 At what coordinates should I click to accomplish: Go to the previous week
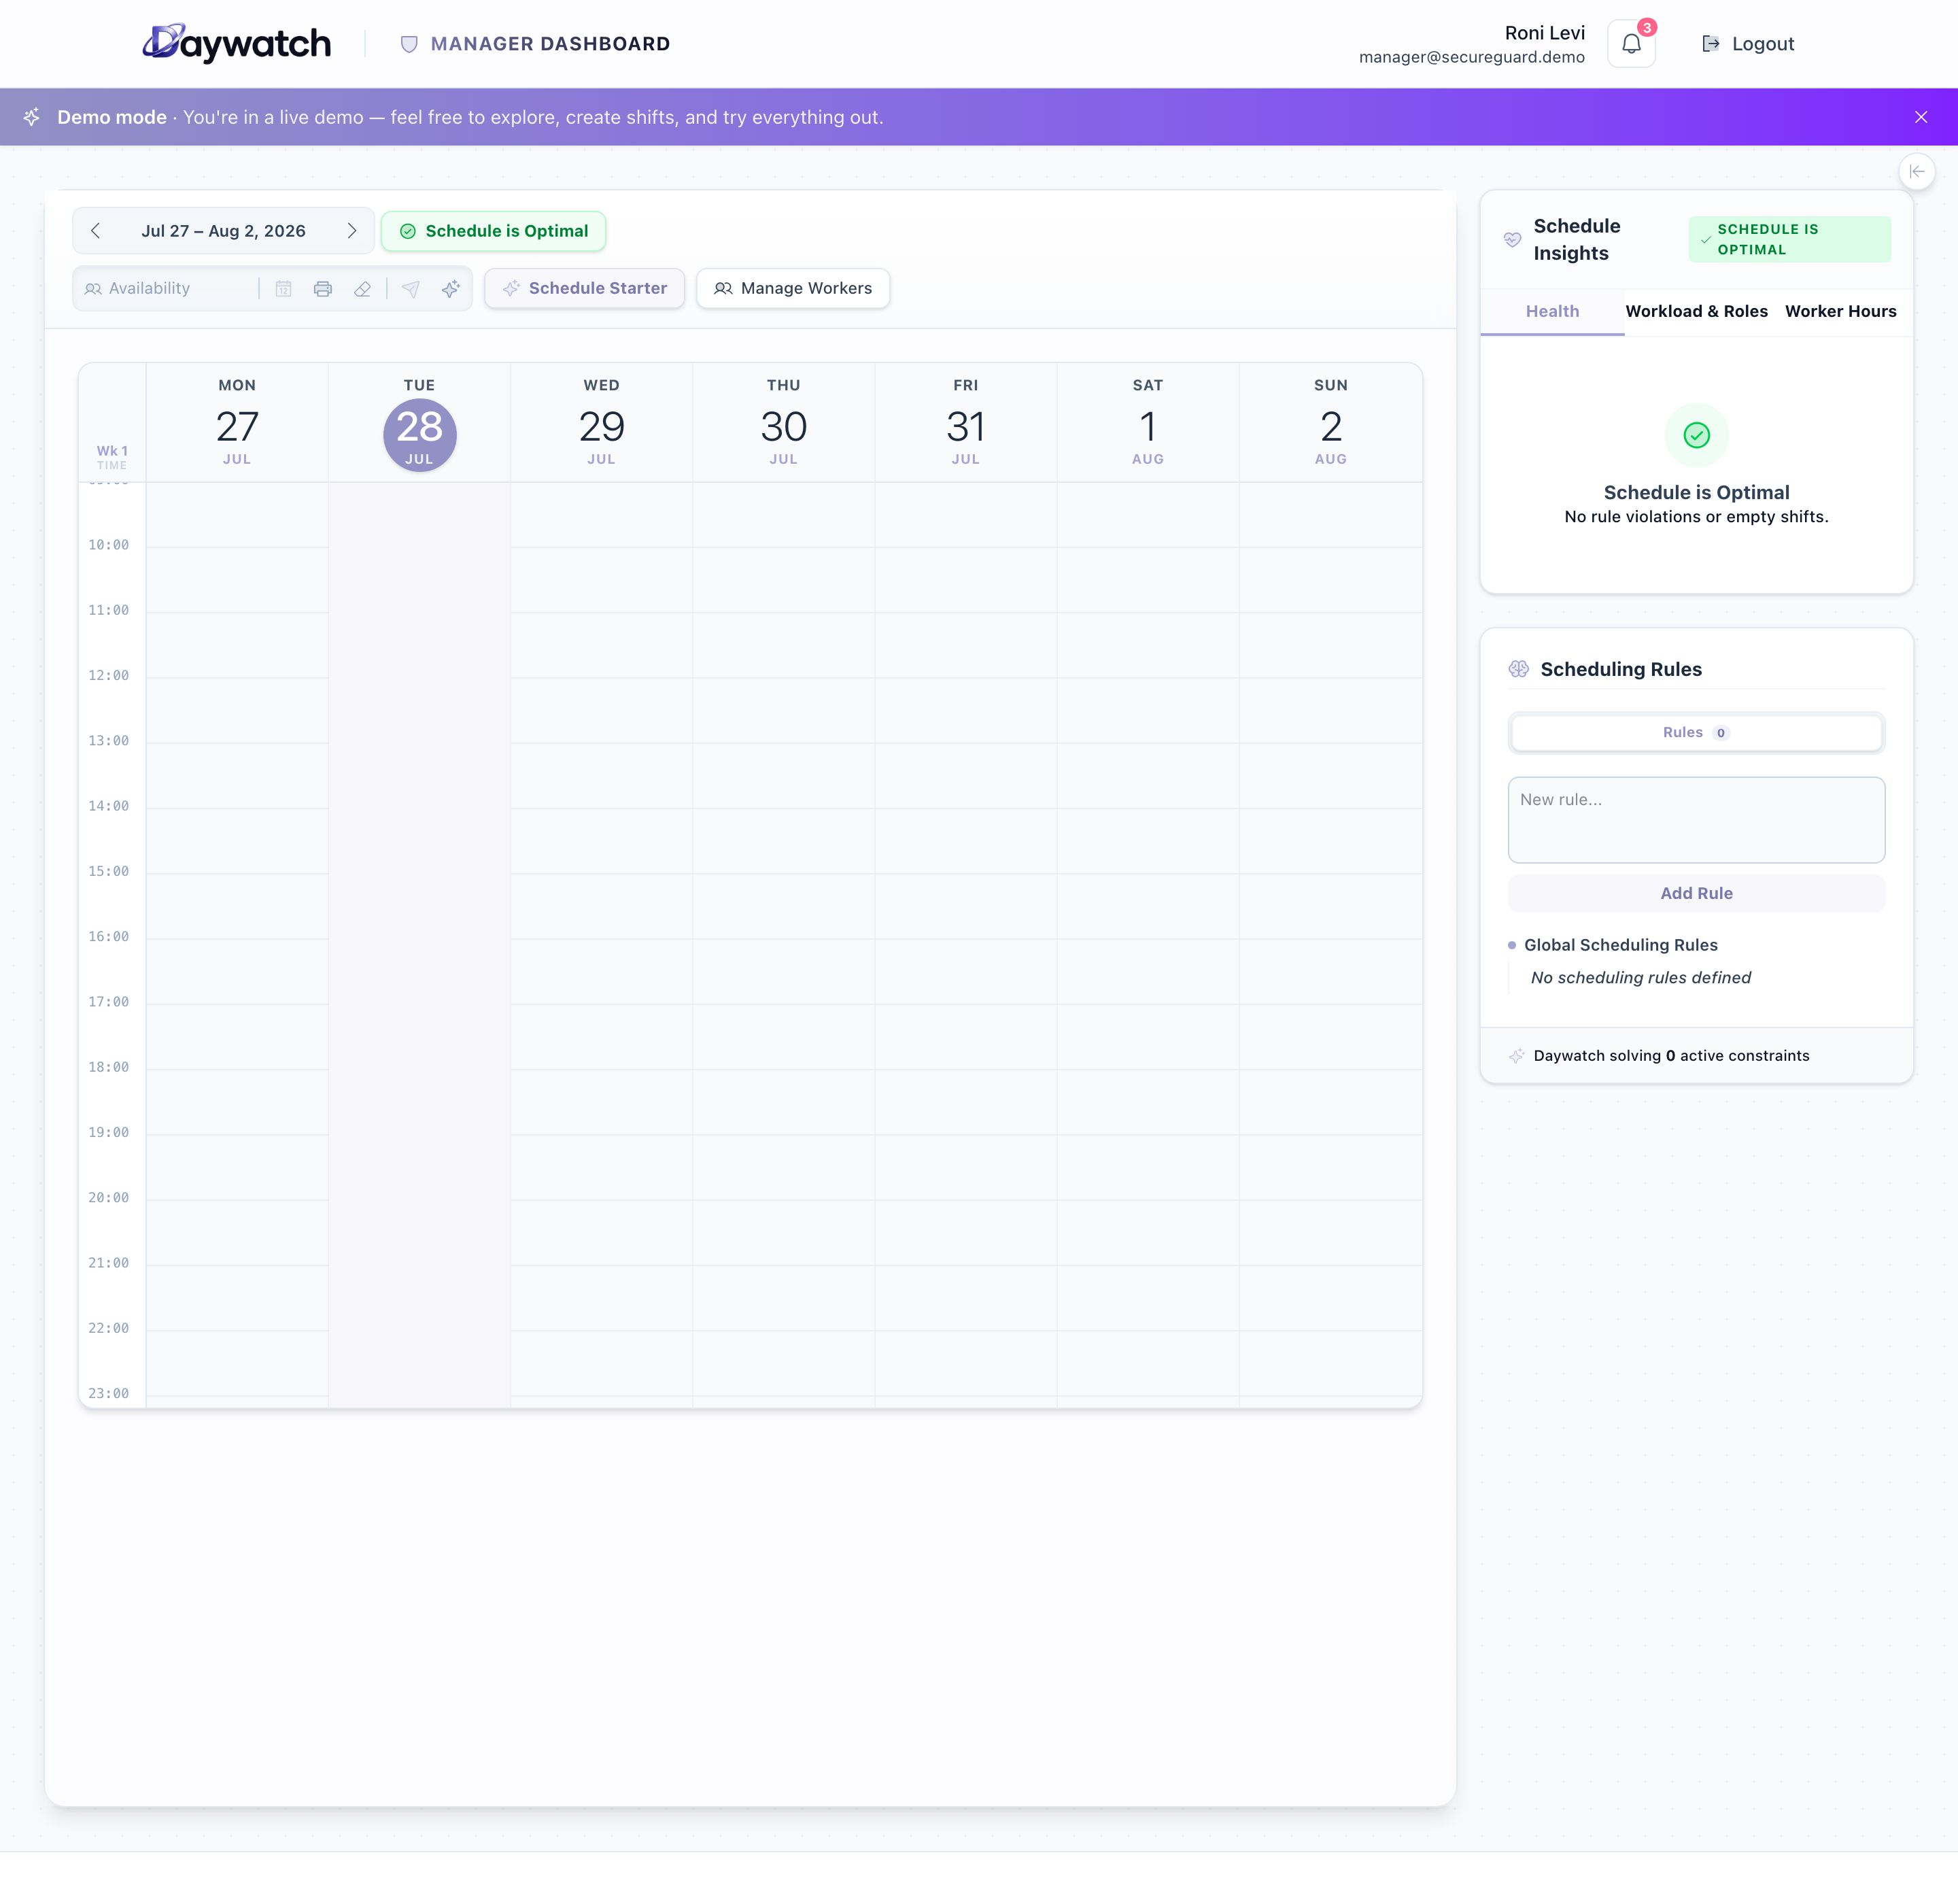[x=96, y=231]
